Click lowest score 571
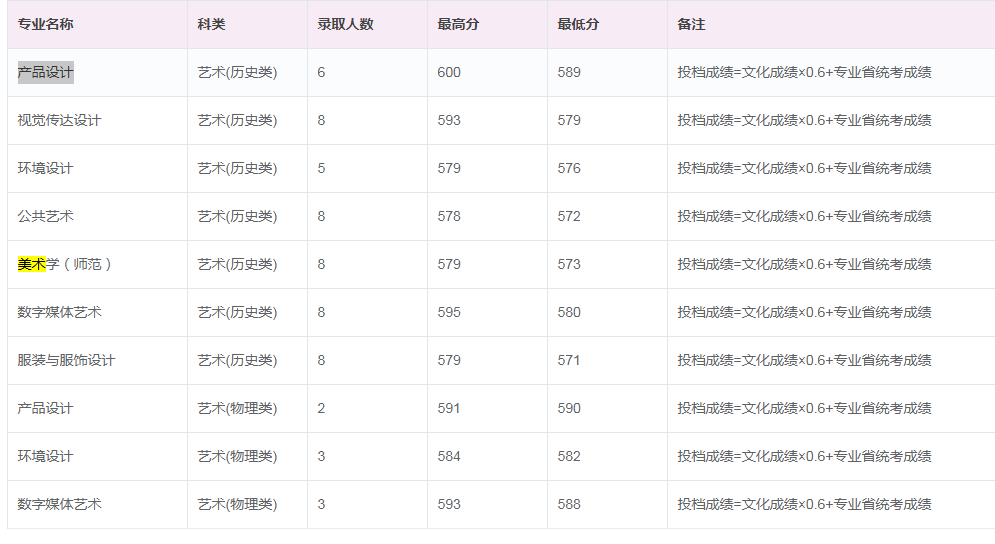This screenshot has width=995, height=544. [569, 361]
